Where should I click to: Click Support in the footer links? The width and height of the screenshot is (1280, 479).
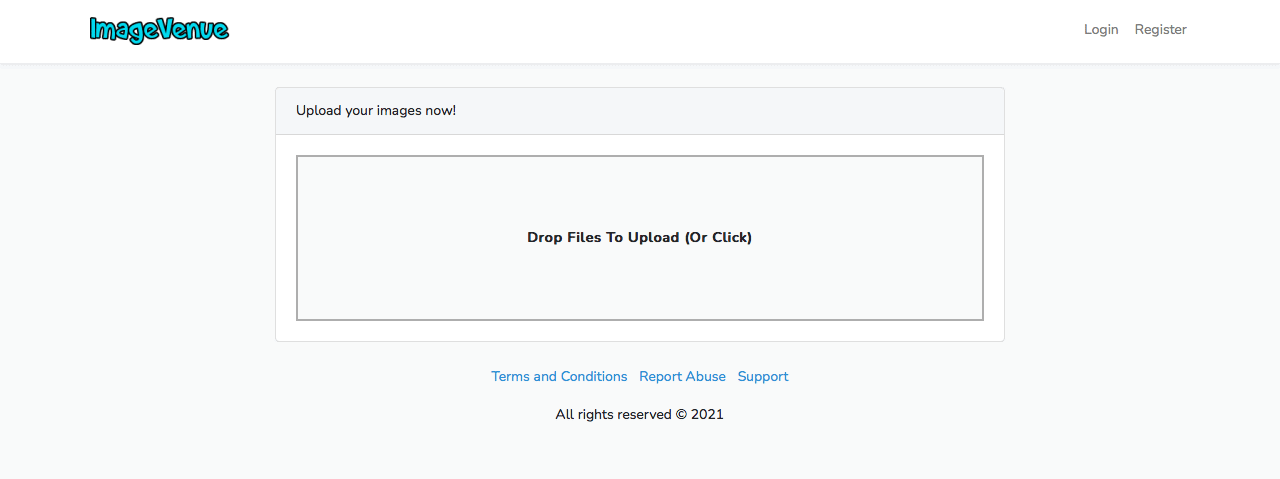coord(763,377)
